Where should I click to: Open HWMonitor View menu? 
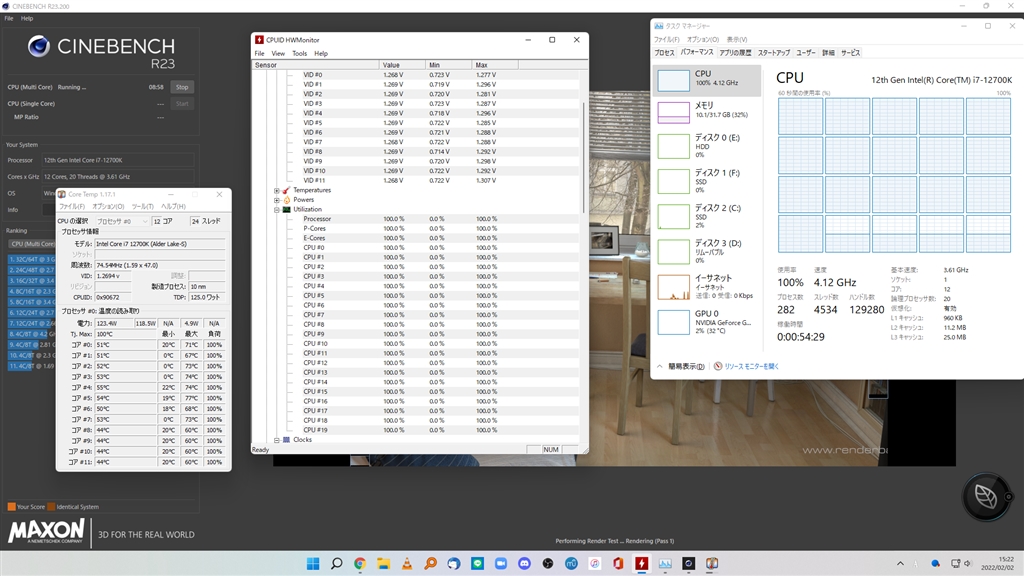[x=278, y=54]
